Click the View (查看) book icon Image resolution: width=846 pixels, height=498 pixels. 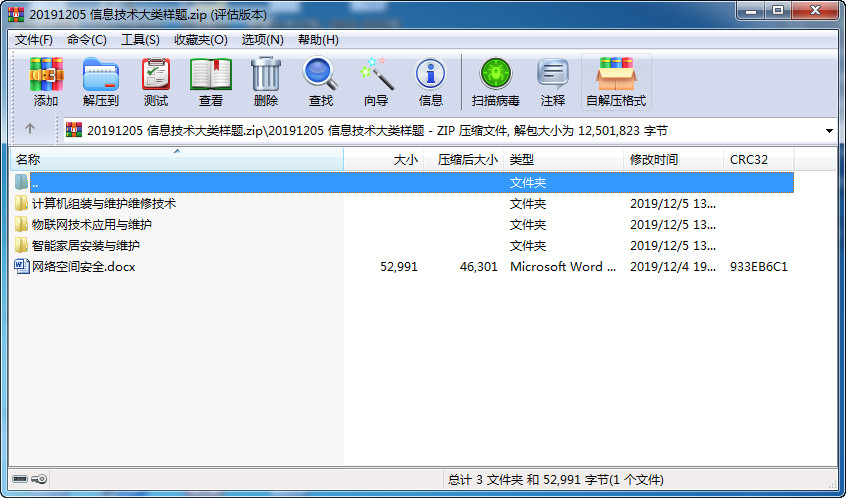(211, 74)
